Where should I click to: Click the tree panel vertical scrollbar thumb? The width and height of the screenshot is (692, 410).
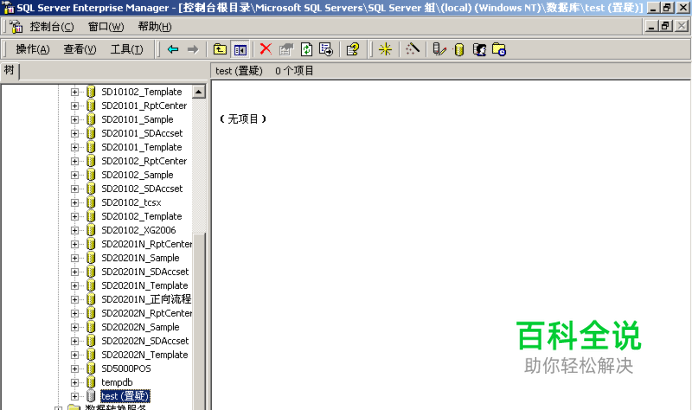pyautogui.click(x=199, y=321)
